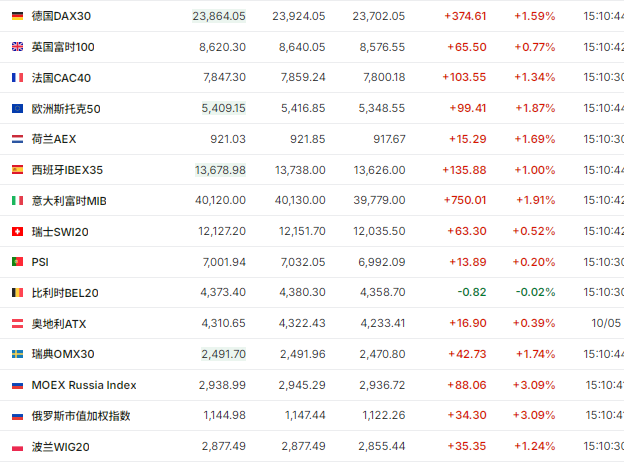Click the Spanish flag icon beside 西班牙IBEX35
Image resolution: width=629 pixels, height=466 pixels.
pyautogui.click(x=17, y=170)
